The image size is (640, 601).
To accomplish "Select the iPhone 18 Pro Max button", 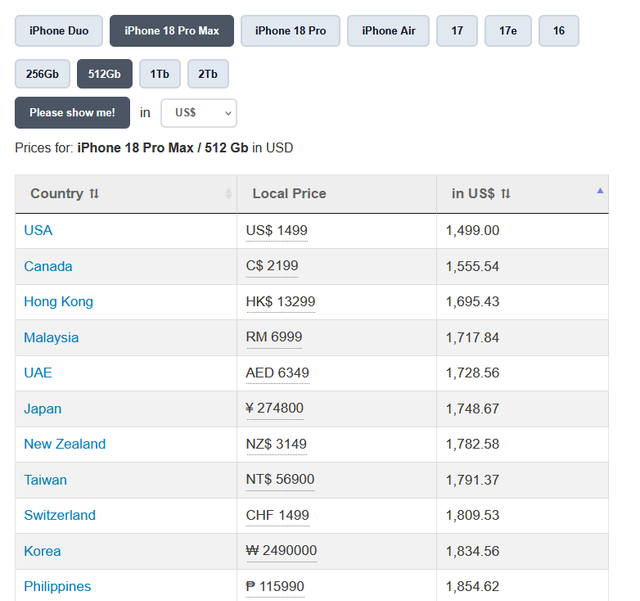I will coord(172,31).
